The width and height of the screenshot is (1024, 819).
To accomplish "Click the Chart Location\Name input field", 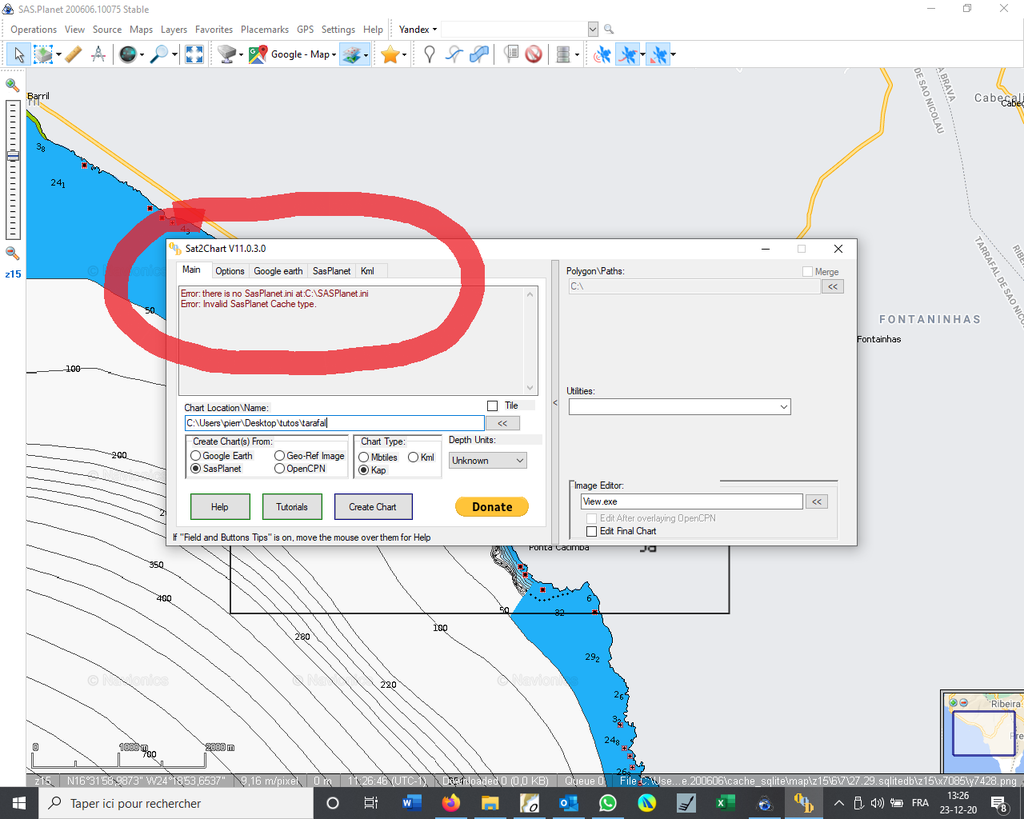I will (x=334, y=423).
